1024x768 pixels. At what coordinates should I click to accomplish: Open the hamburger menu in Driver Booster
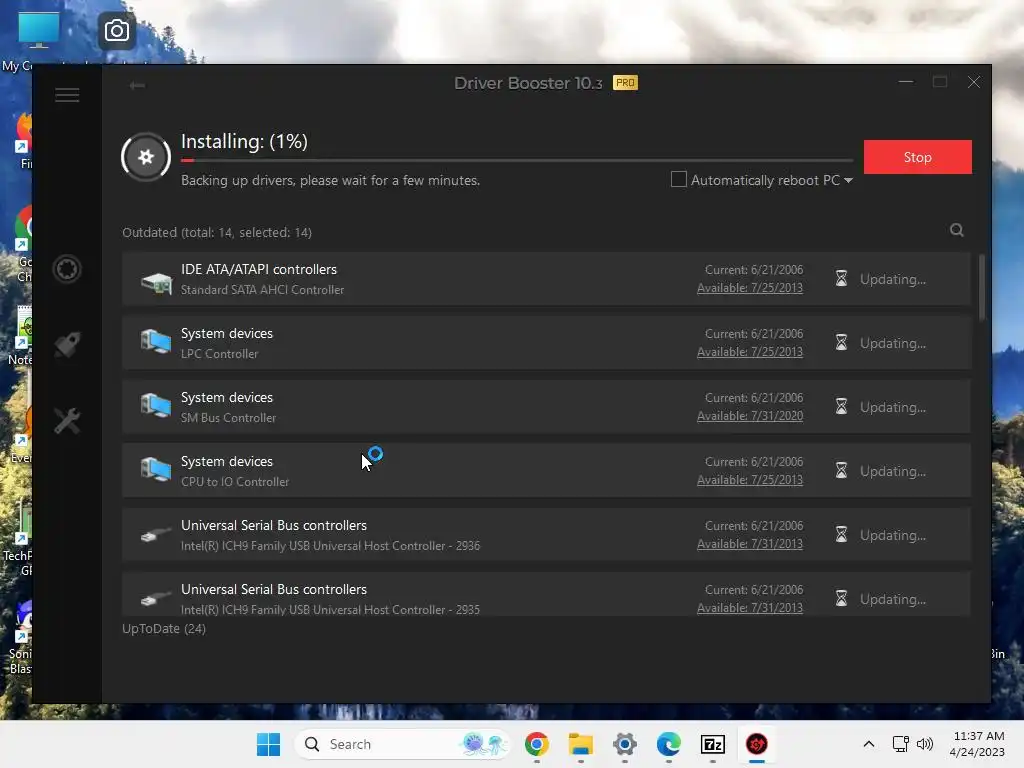pyautogui.click(x=67, y=95)
